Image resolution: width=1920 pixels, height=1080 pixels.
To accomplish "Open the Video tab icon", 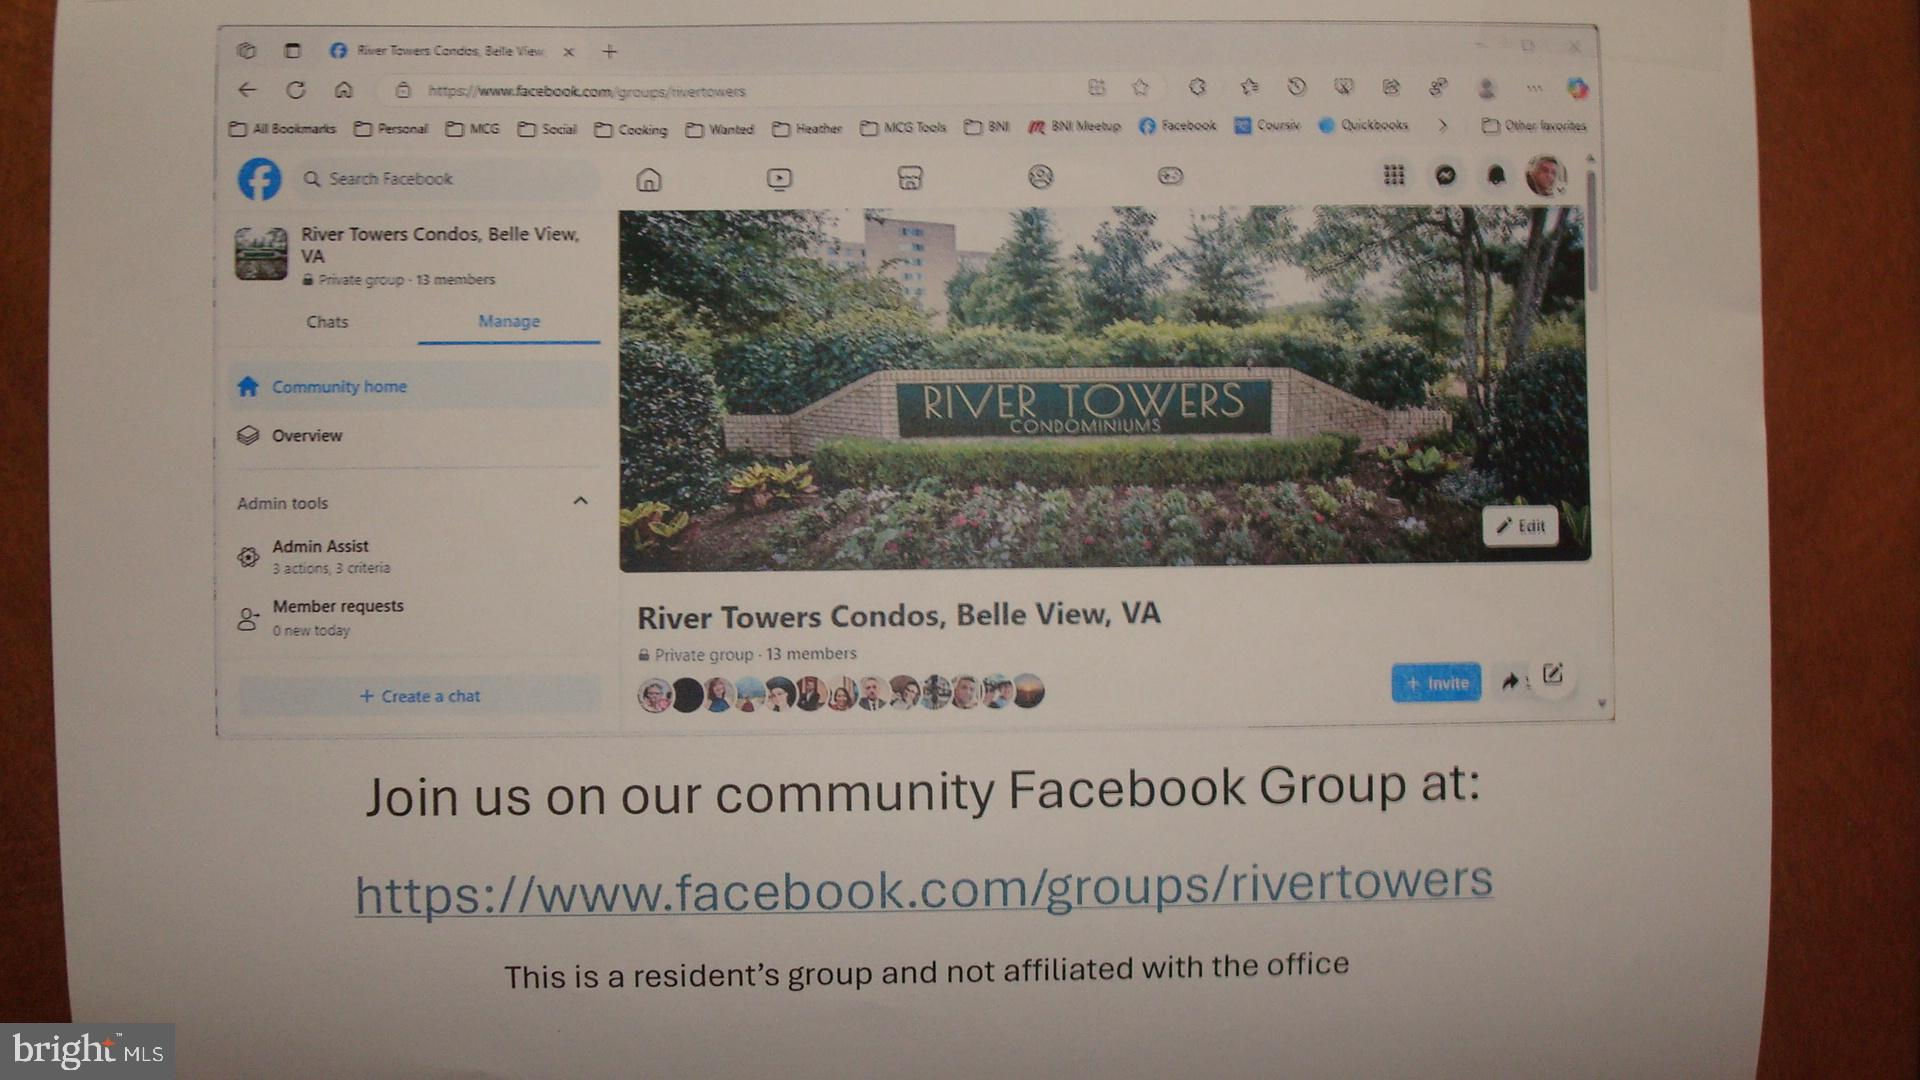I will 779,179.
